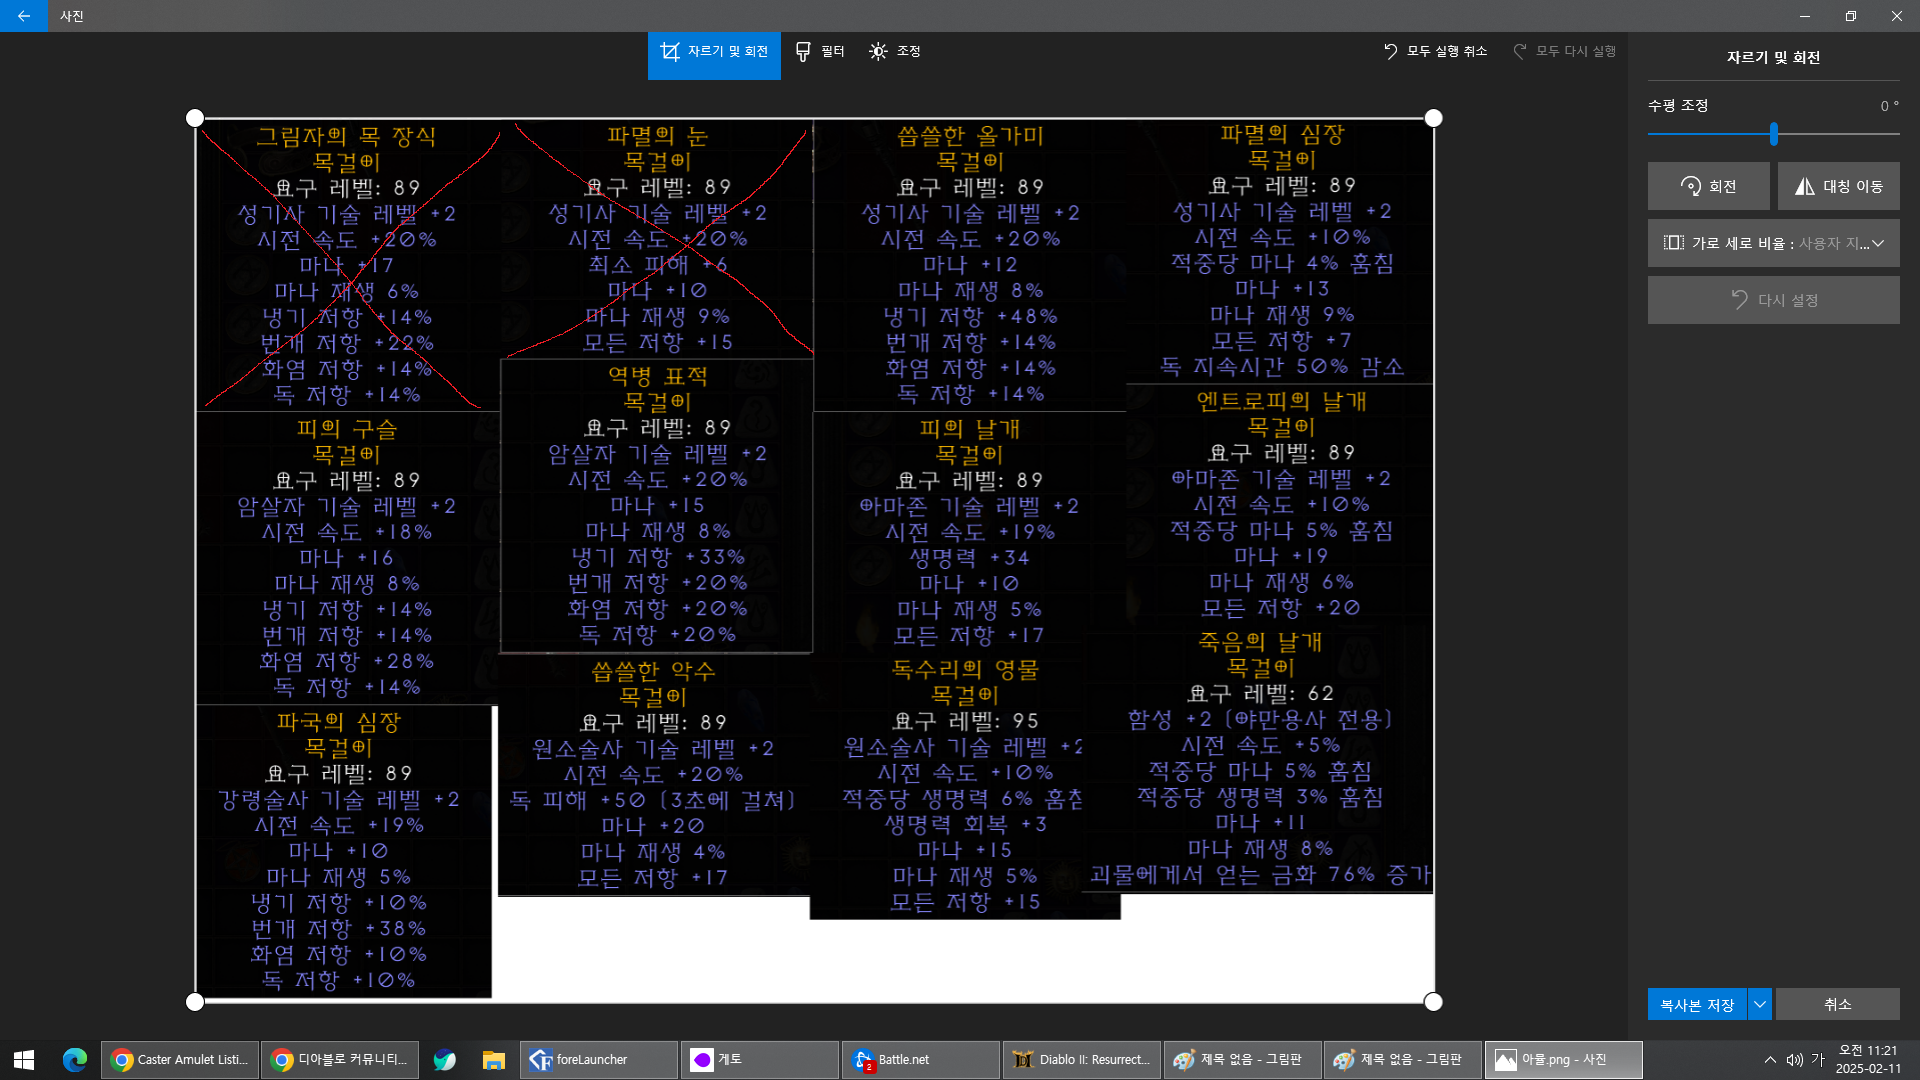Switch to Battle.net in the taskbar
The width and height of the screenshot is (1920, 1080).
[920, 1059]
